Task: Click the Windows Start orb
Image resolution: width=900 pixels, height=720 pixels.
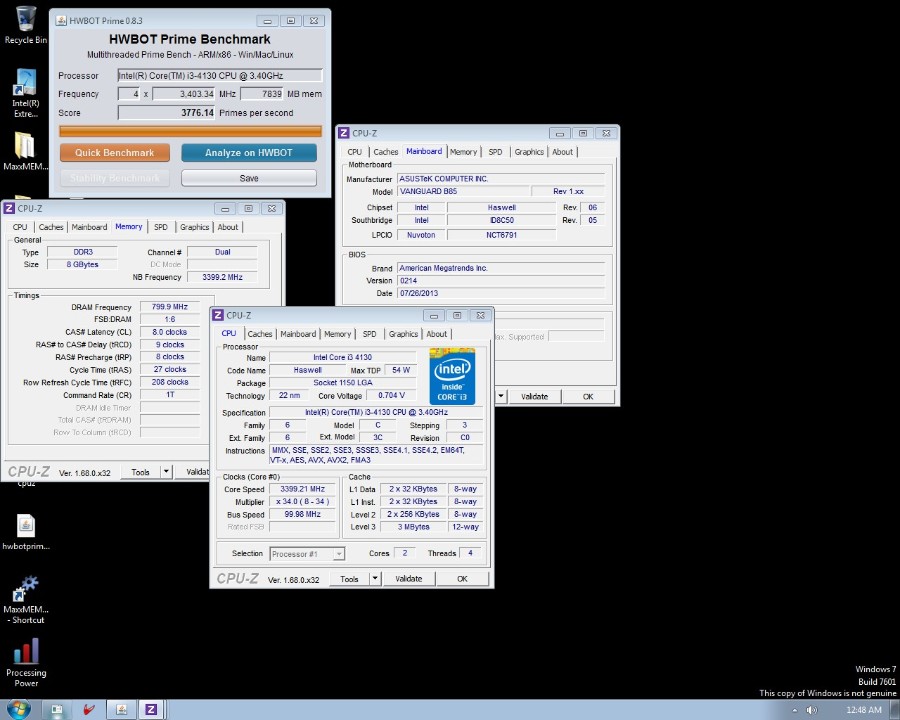Action: pyautogui.click(x=18, y=709)
